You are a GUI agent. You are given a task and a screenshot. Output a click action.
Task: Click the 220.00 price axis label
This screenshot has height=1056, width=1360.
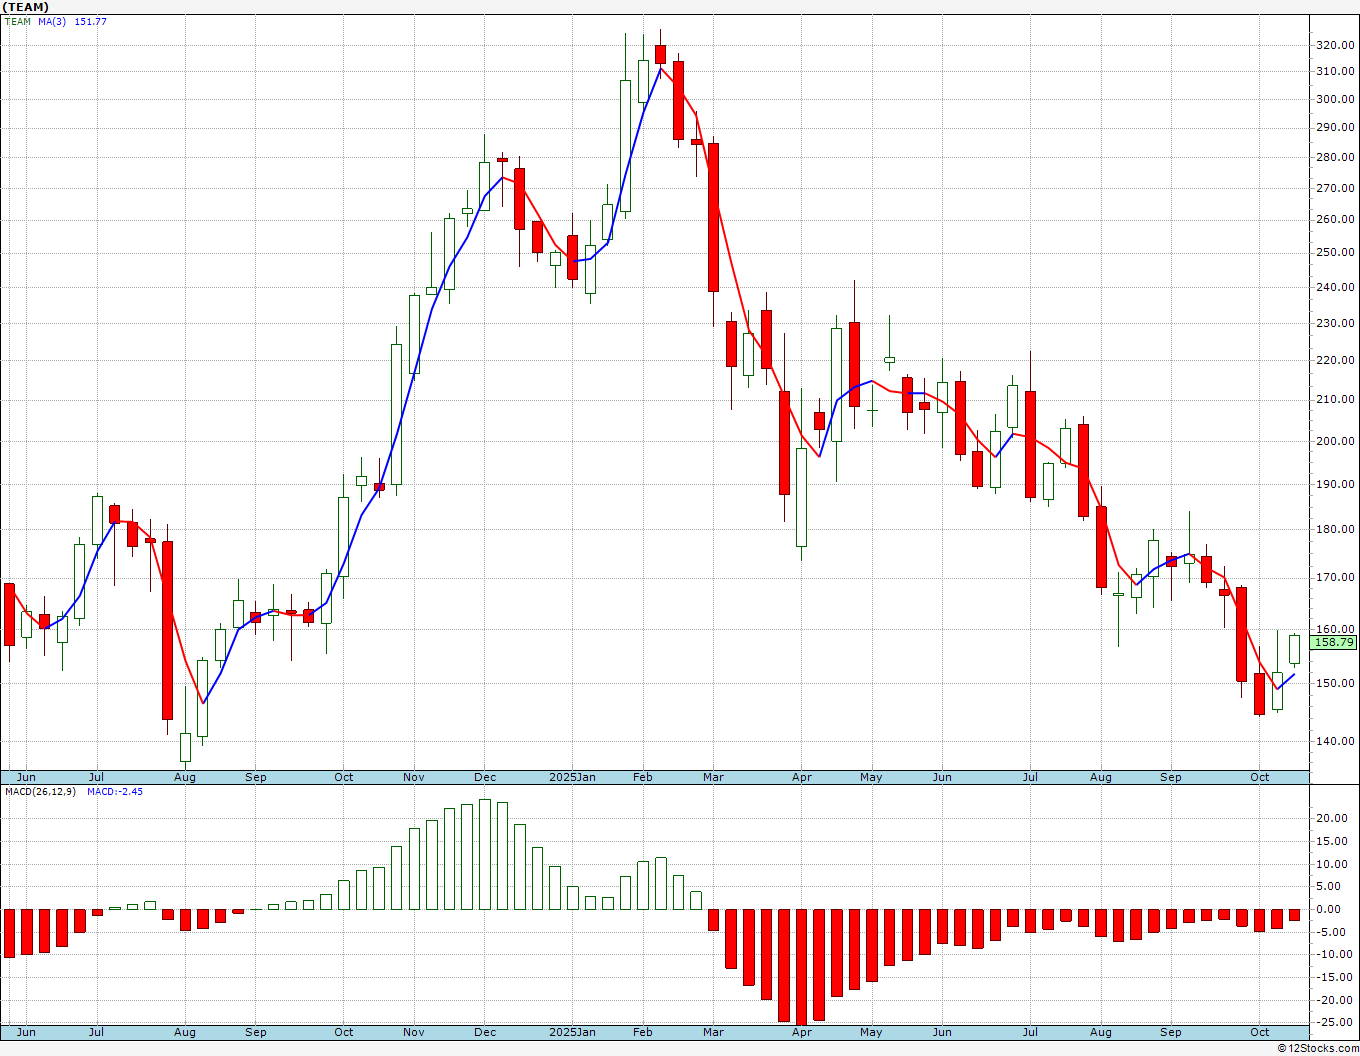(x=1335, y=361)
